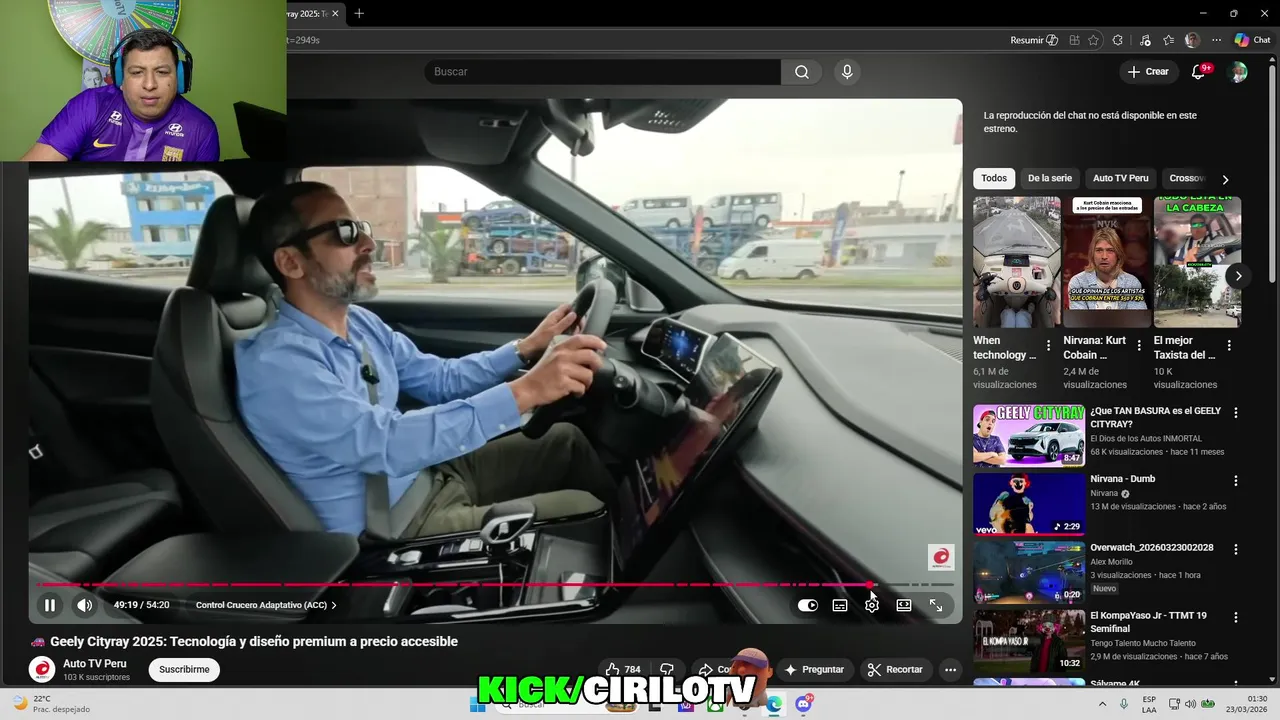Open the player settings gear
Screen dimensions: 1280x720
point(872,605)
